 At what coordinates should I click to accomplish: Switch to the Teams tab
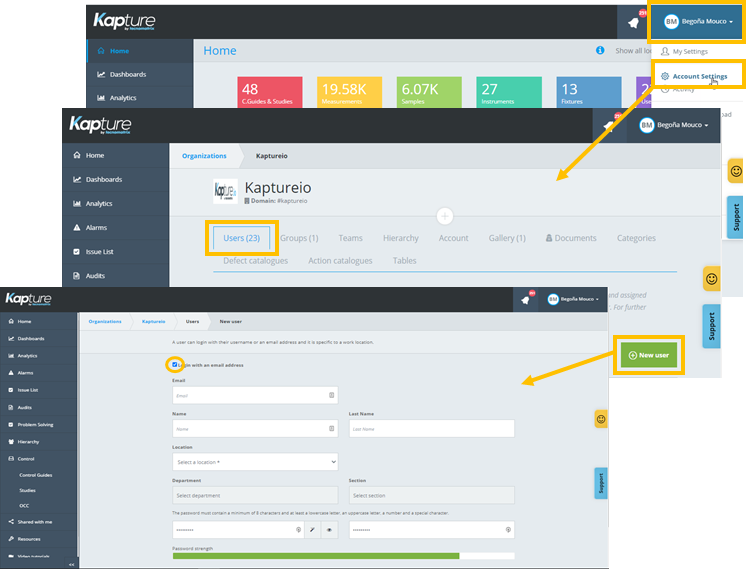[351, 238]
